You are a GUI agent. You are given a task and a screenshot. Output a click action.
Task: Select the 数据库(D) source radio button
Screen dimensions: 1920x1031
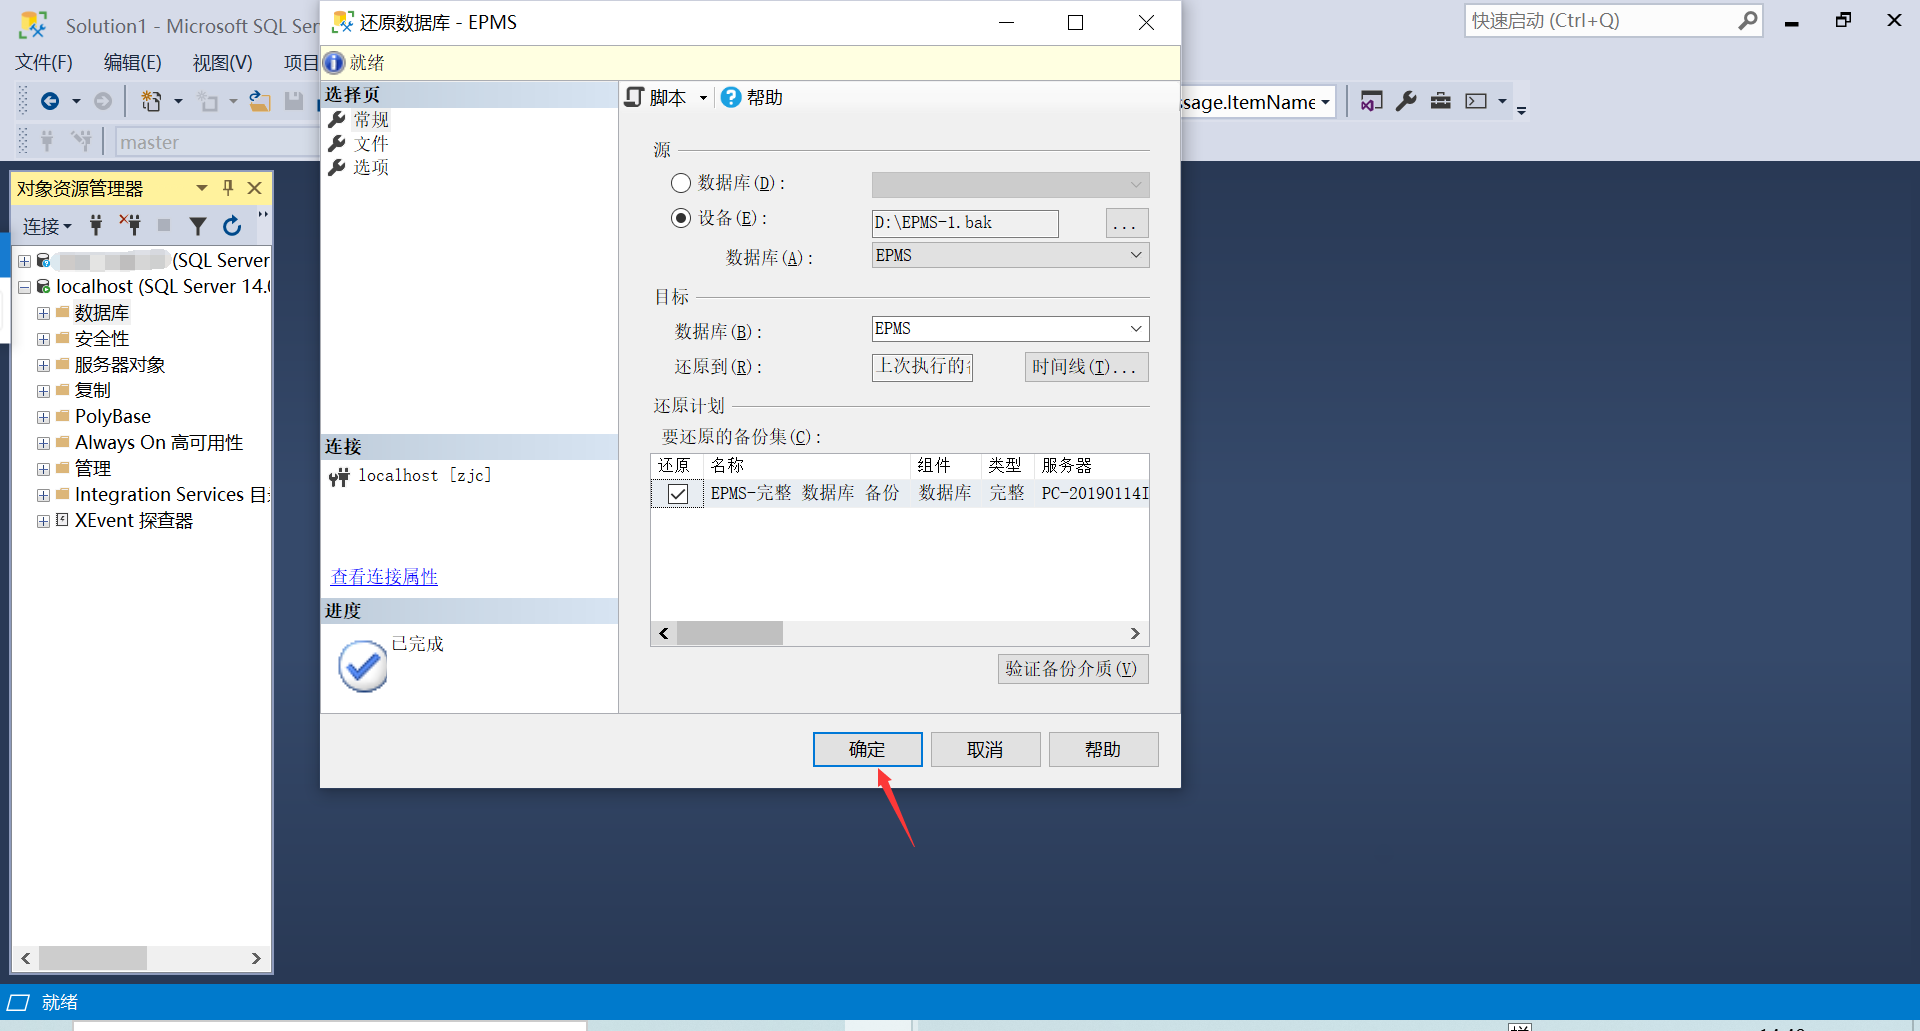click(681, 183)
